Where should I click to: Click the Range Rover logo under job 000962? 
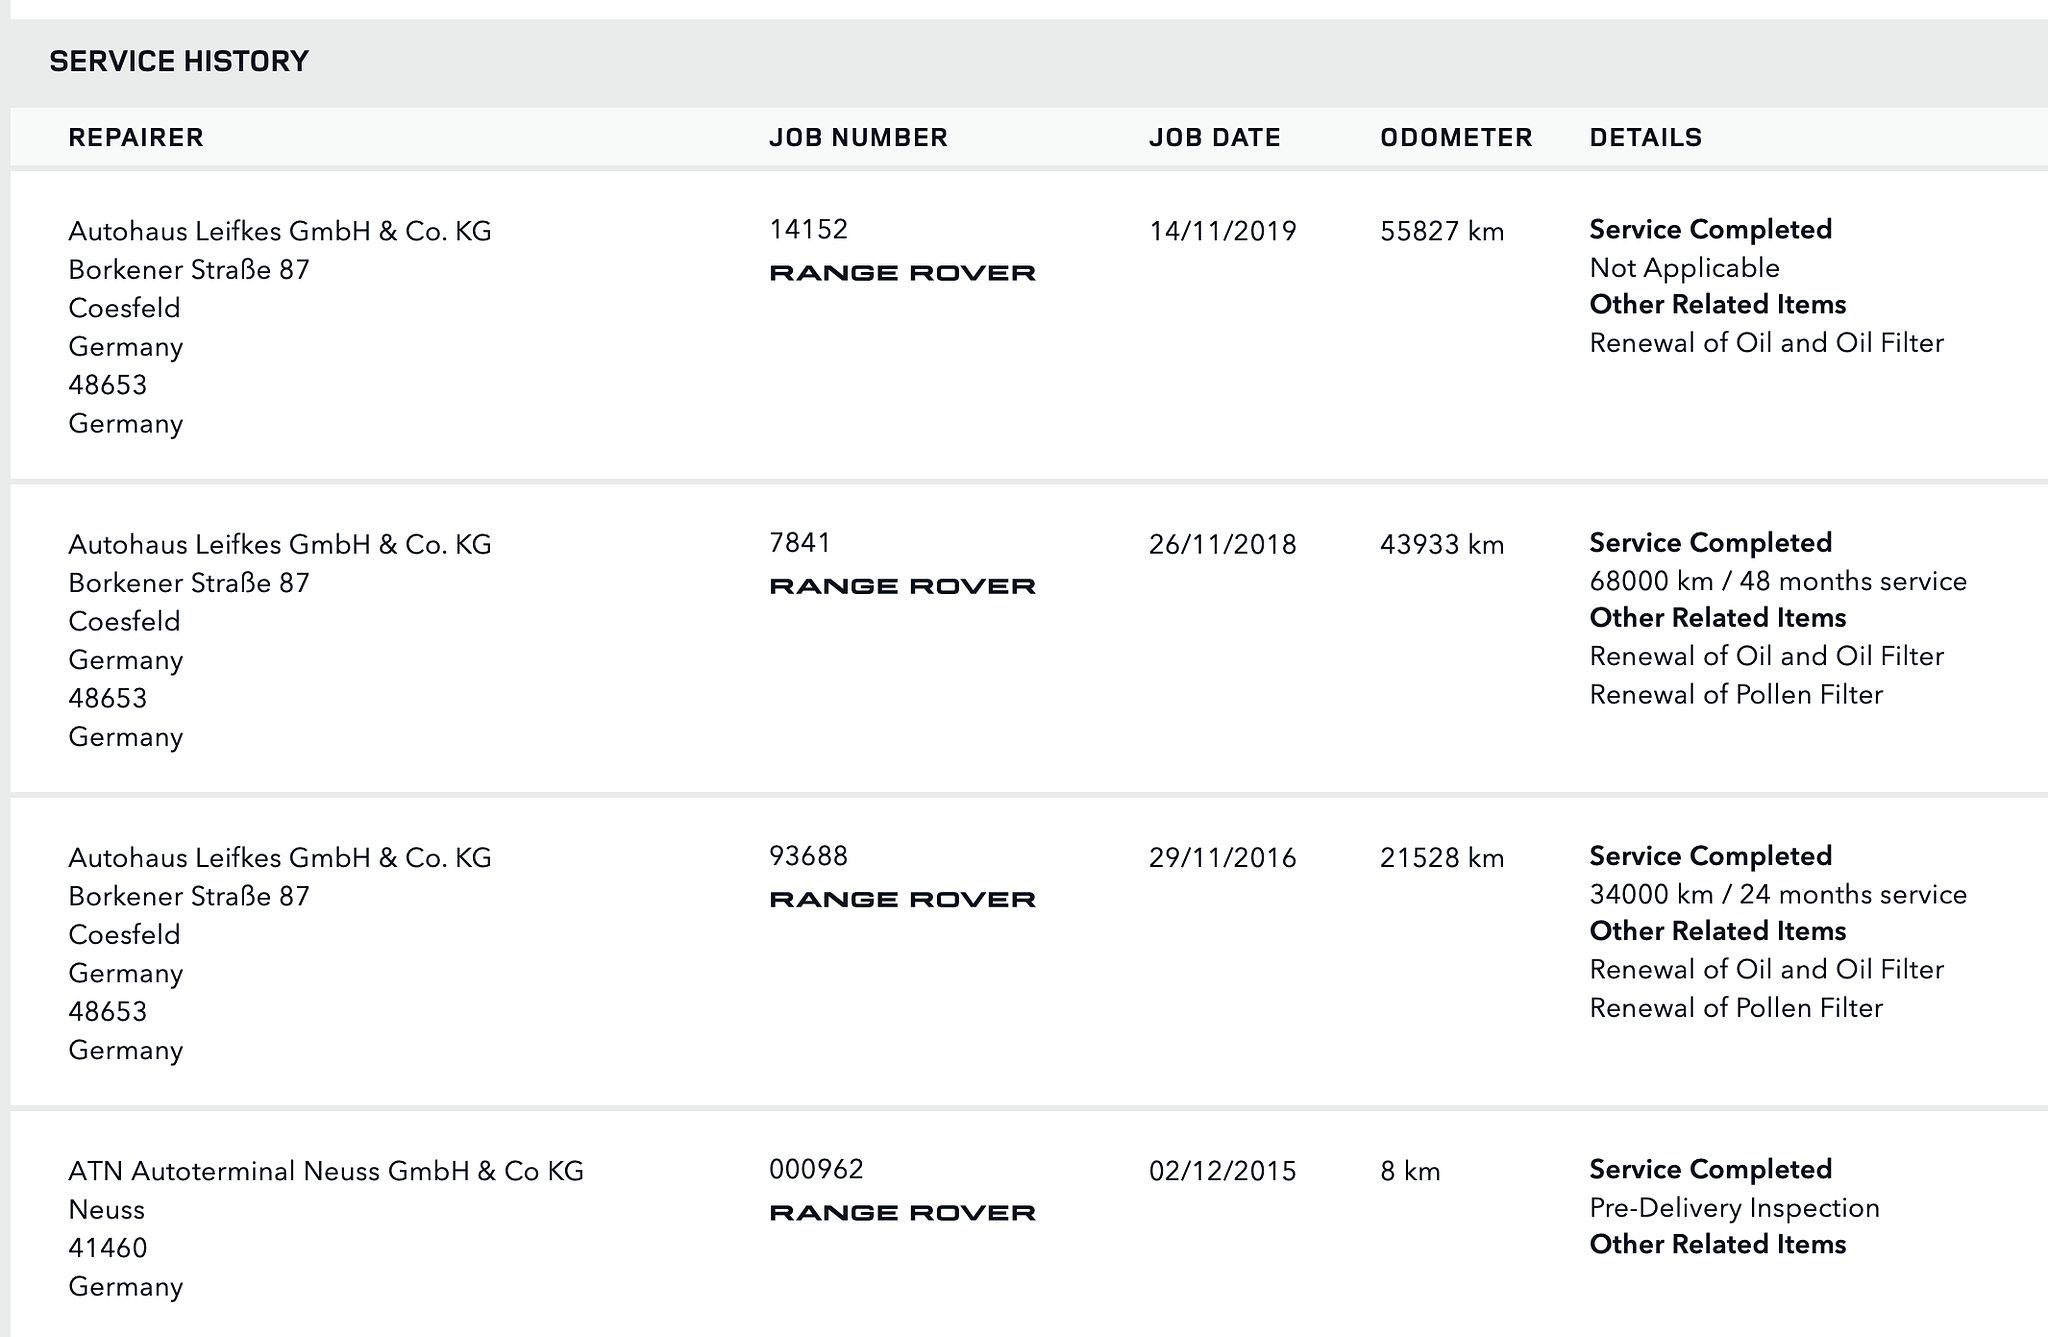pos(902,1212)
